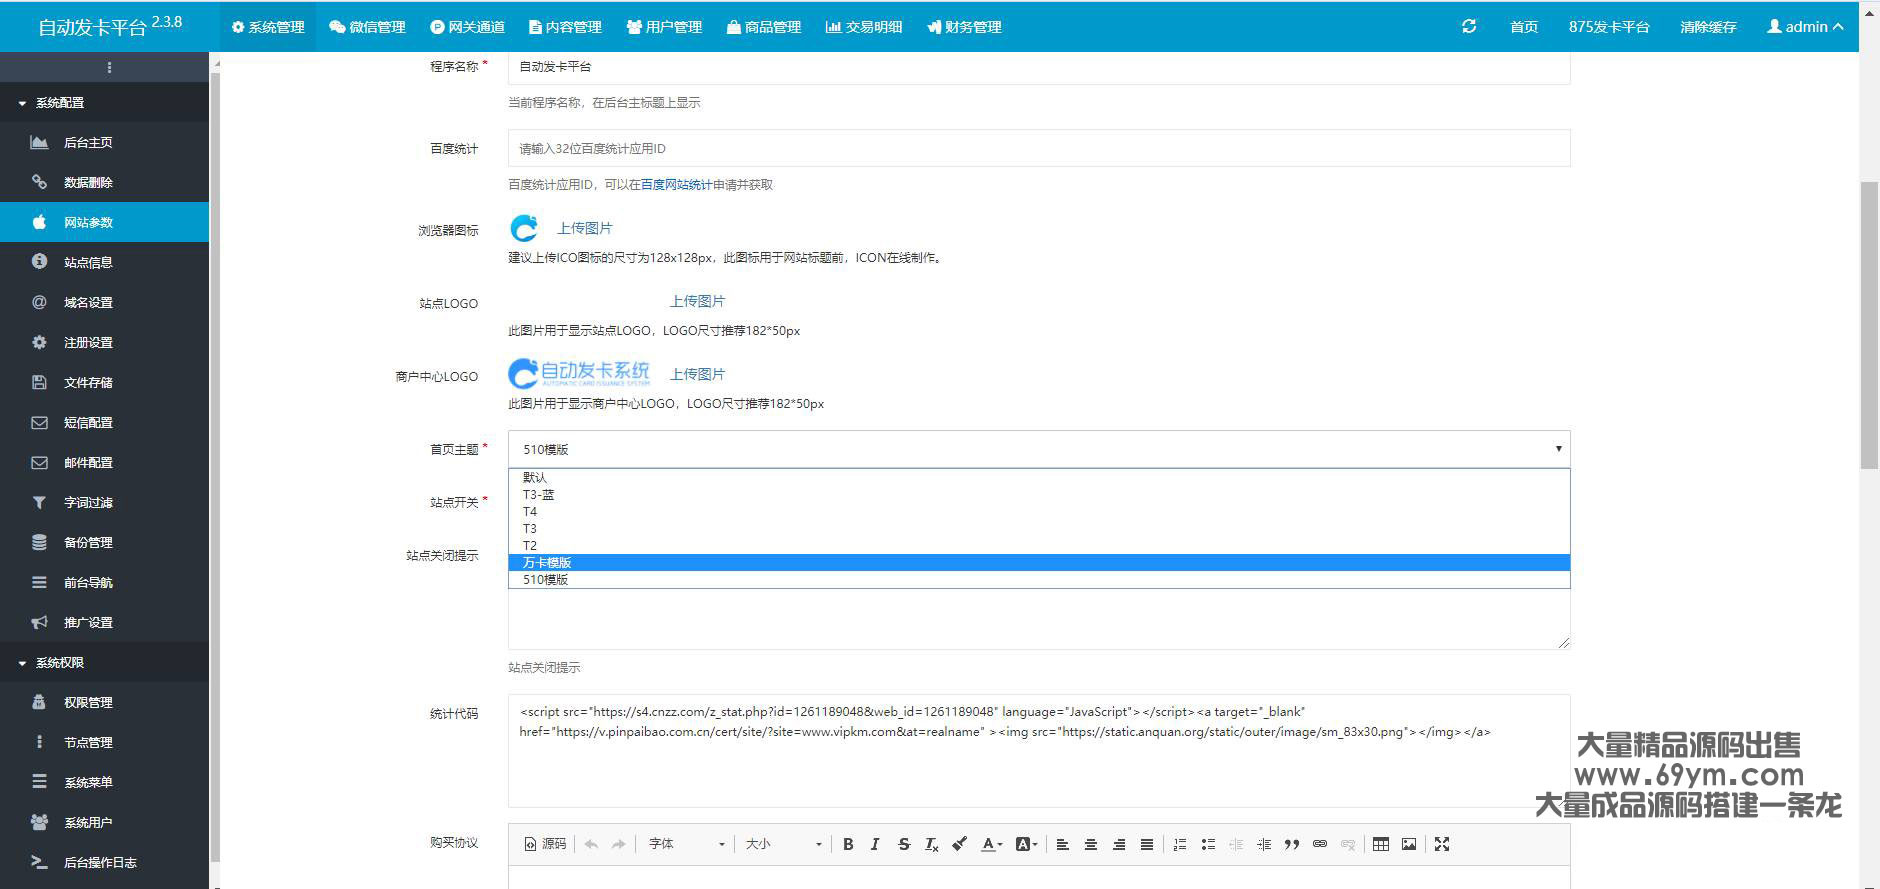
Task: Apply strikethrough formatting in the editor
Action: [904, 844]
